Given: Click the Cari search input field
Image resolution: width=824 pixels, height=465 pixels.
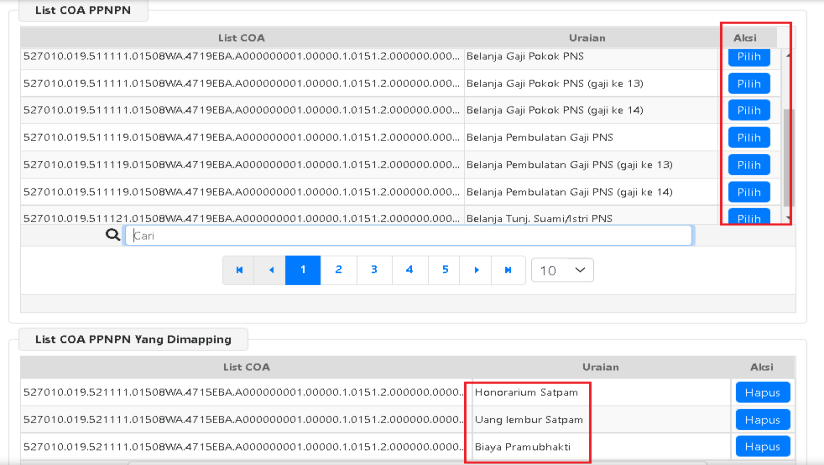Looking at the screenshot, I should pos(408,235).
